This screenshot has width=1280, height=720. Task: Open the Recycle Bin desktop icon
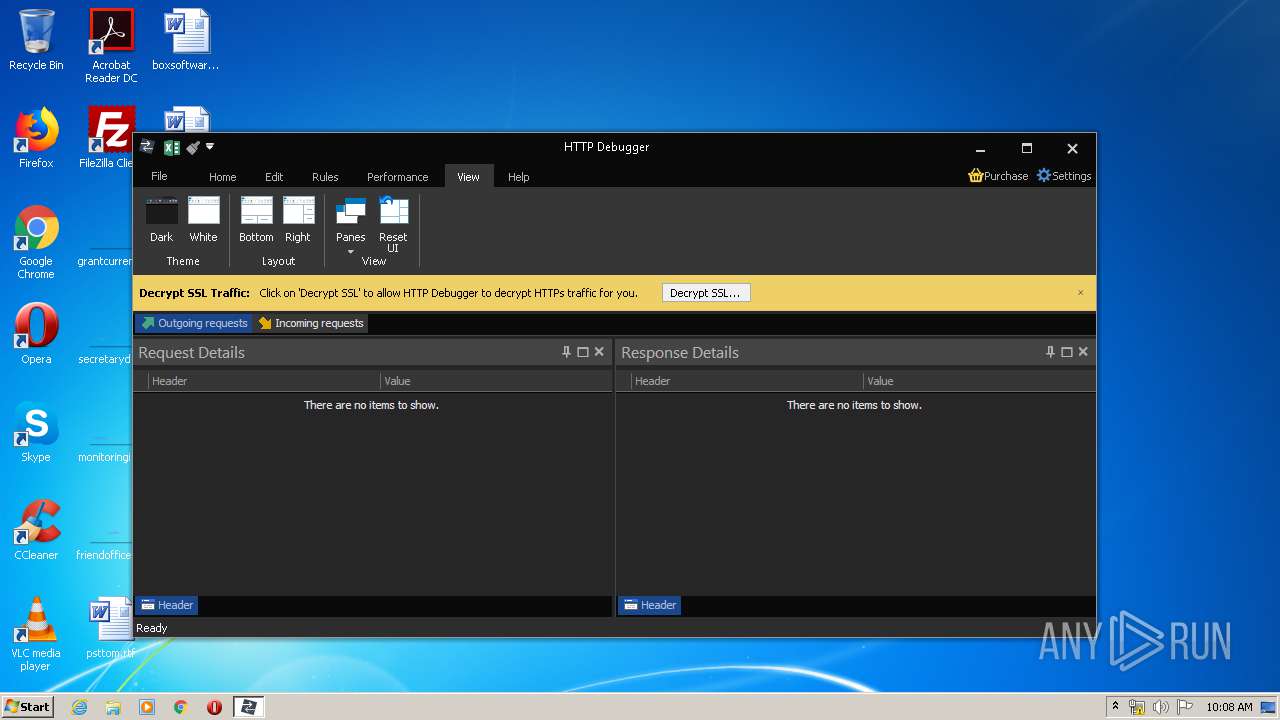click(x=36, y=40)
